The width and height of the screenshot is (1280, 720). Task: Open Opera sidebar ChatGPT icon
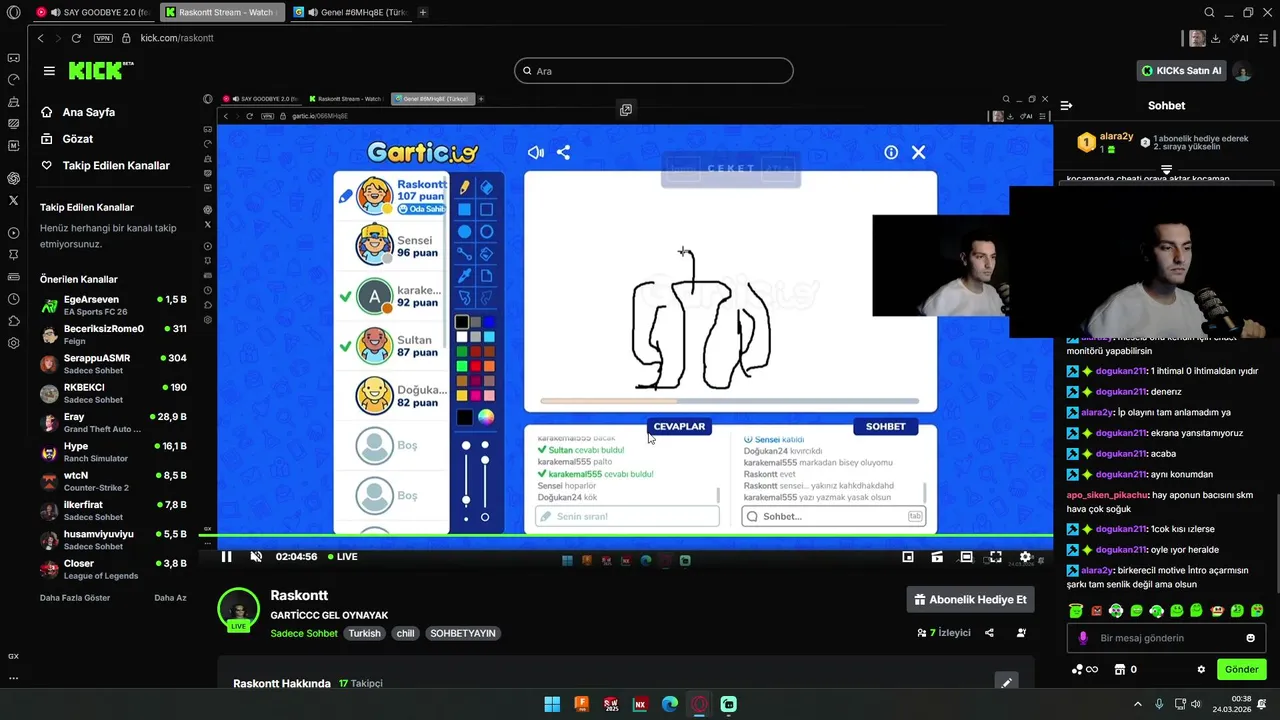(13, 178)
